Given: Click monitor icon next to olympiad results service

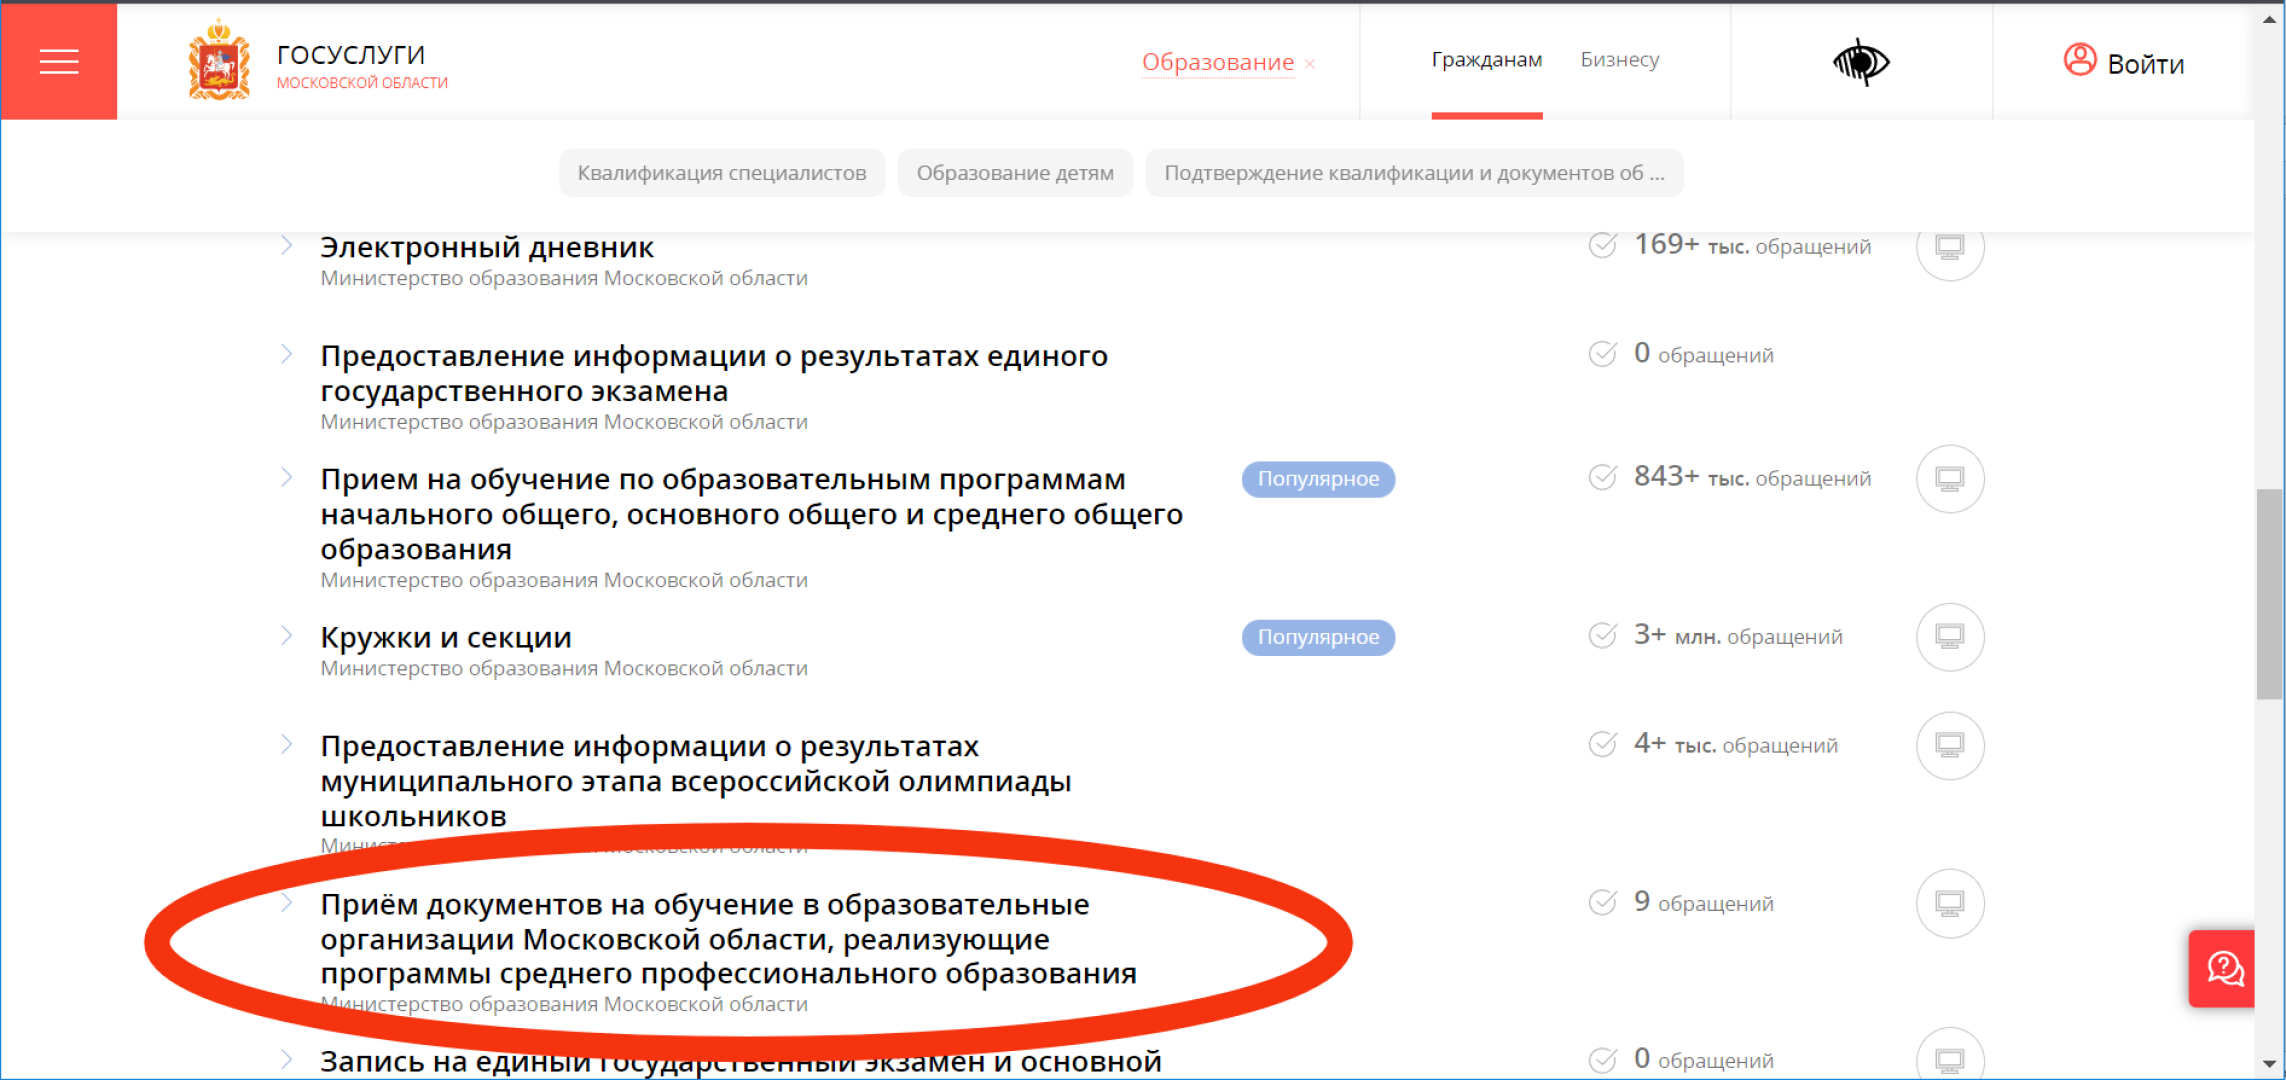Looking at the screenshot, I should pos(1949,745).
